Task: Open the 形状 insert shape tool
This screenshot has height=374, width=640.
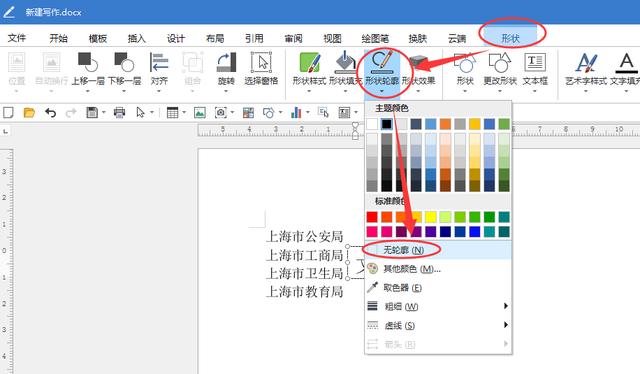Action: 465,69
